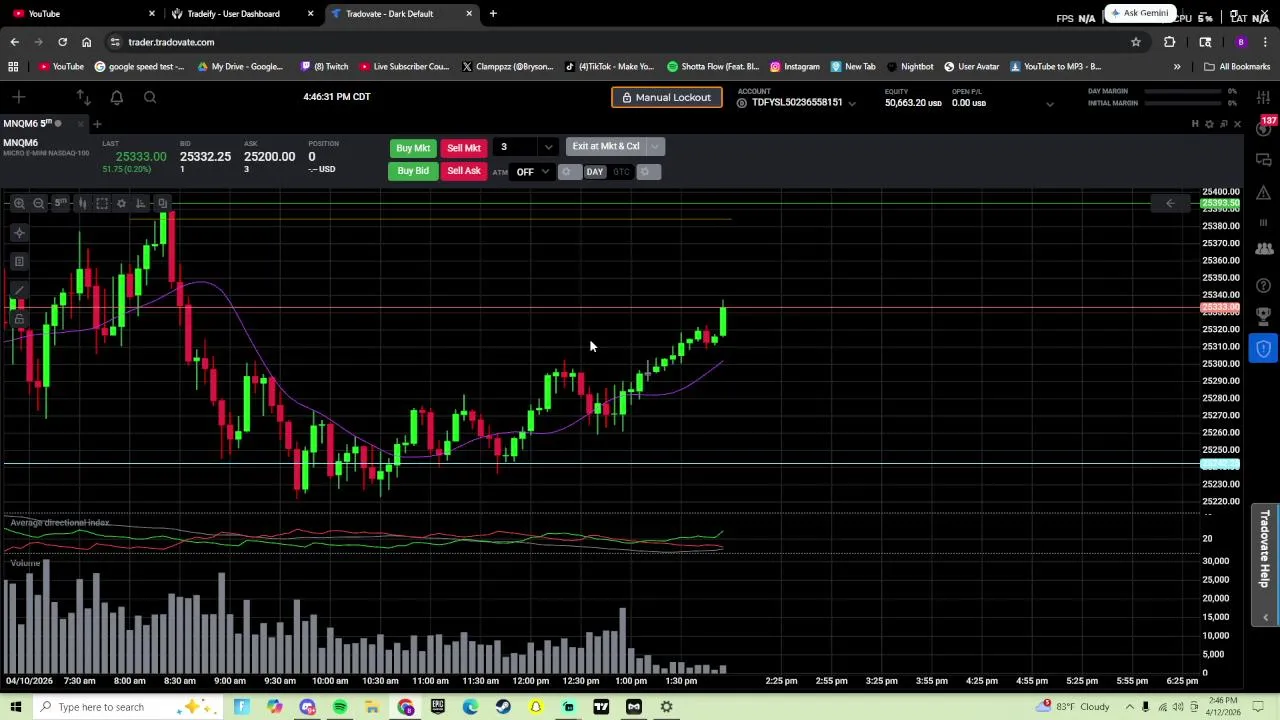The width and height of the screenshot is (1280, 720).
Task: Select GTC time-in-force toggle
Action: (621, 172)
